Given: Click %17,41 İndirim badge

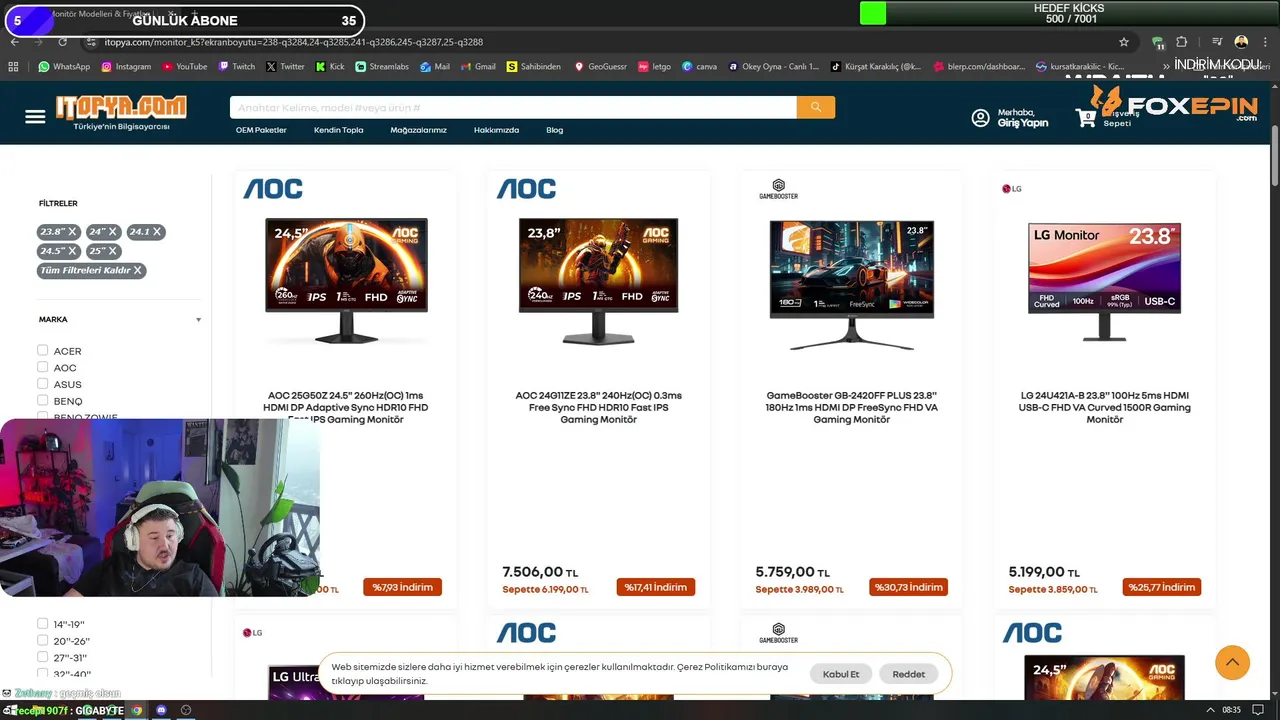Looking at the screenshot, I should pos(655,587).
